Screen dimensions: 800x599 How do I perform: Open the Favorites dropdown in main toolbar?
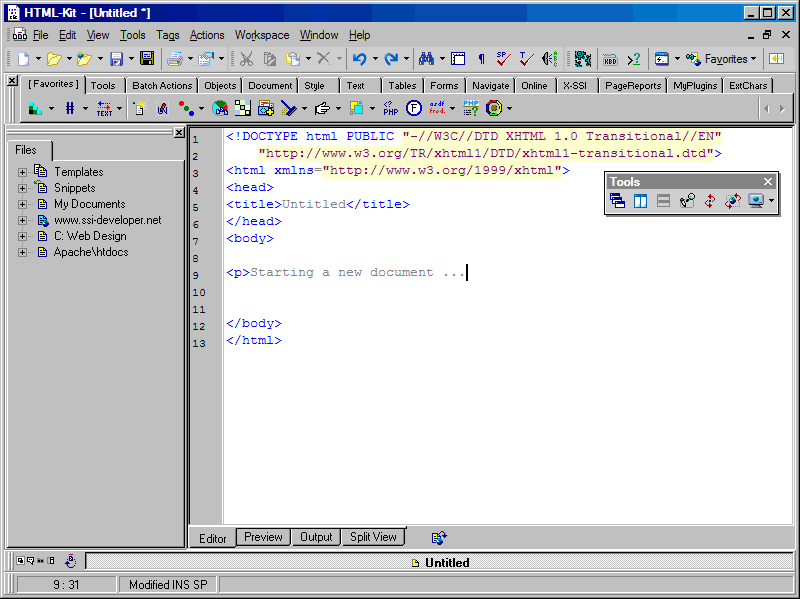click(x=721, y=59)
